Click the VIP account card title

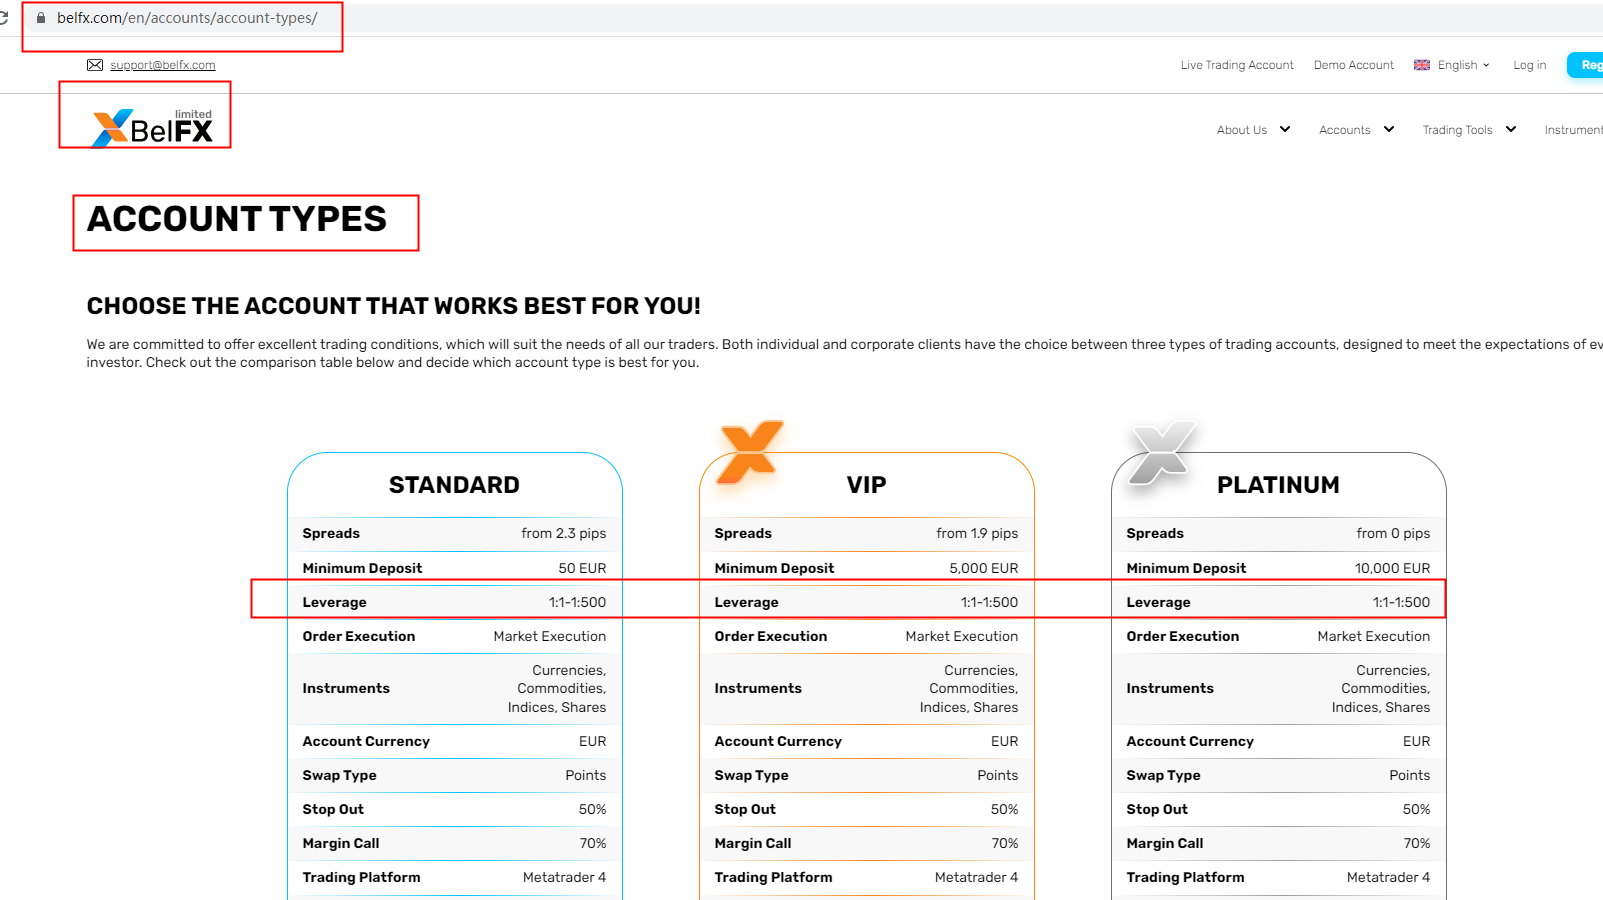pyautogui.click(x=867, y=485)
